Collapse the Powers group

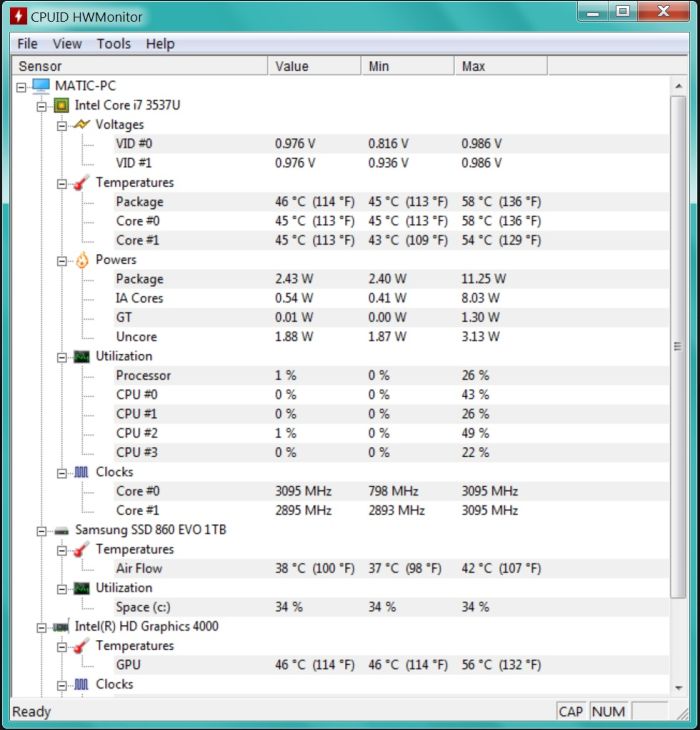(62, 261)
